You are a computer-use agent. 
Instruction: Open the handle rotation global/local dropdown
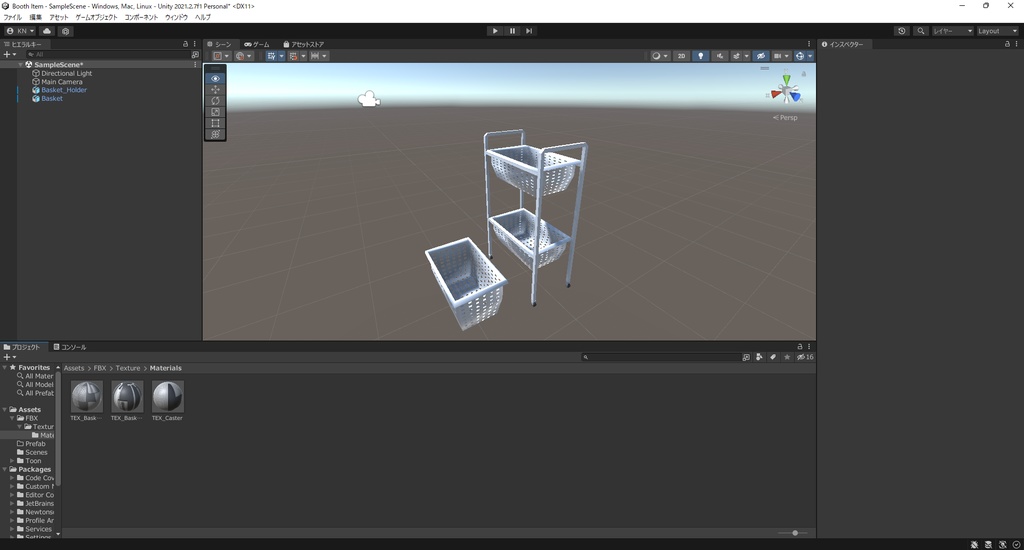244,56
